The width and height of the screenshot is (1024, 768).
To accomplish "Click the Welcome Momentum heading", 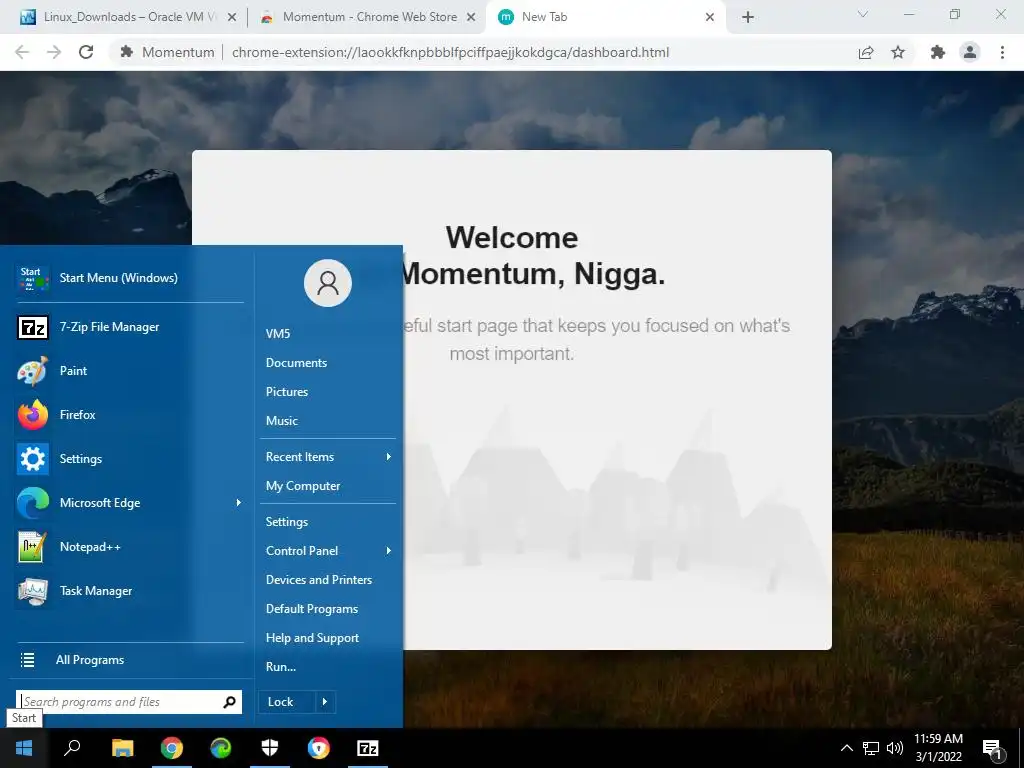I will pyautogui.click(x=512, y=255).
